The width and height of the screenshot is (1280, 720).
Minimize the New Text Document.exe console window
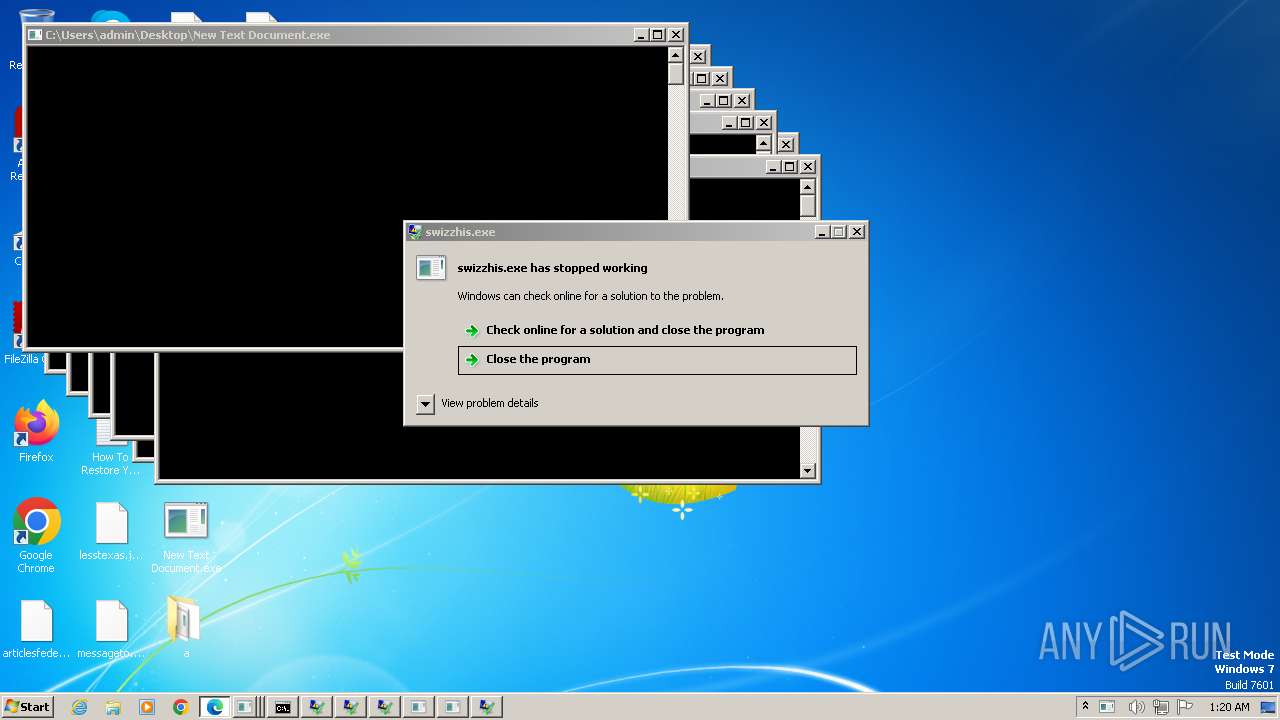point(641,35)
